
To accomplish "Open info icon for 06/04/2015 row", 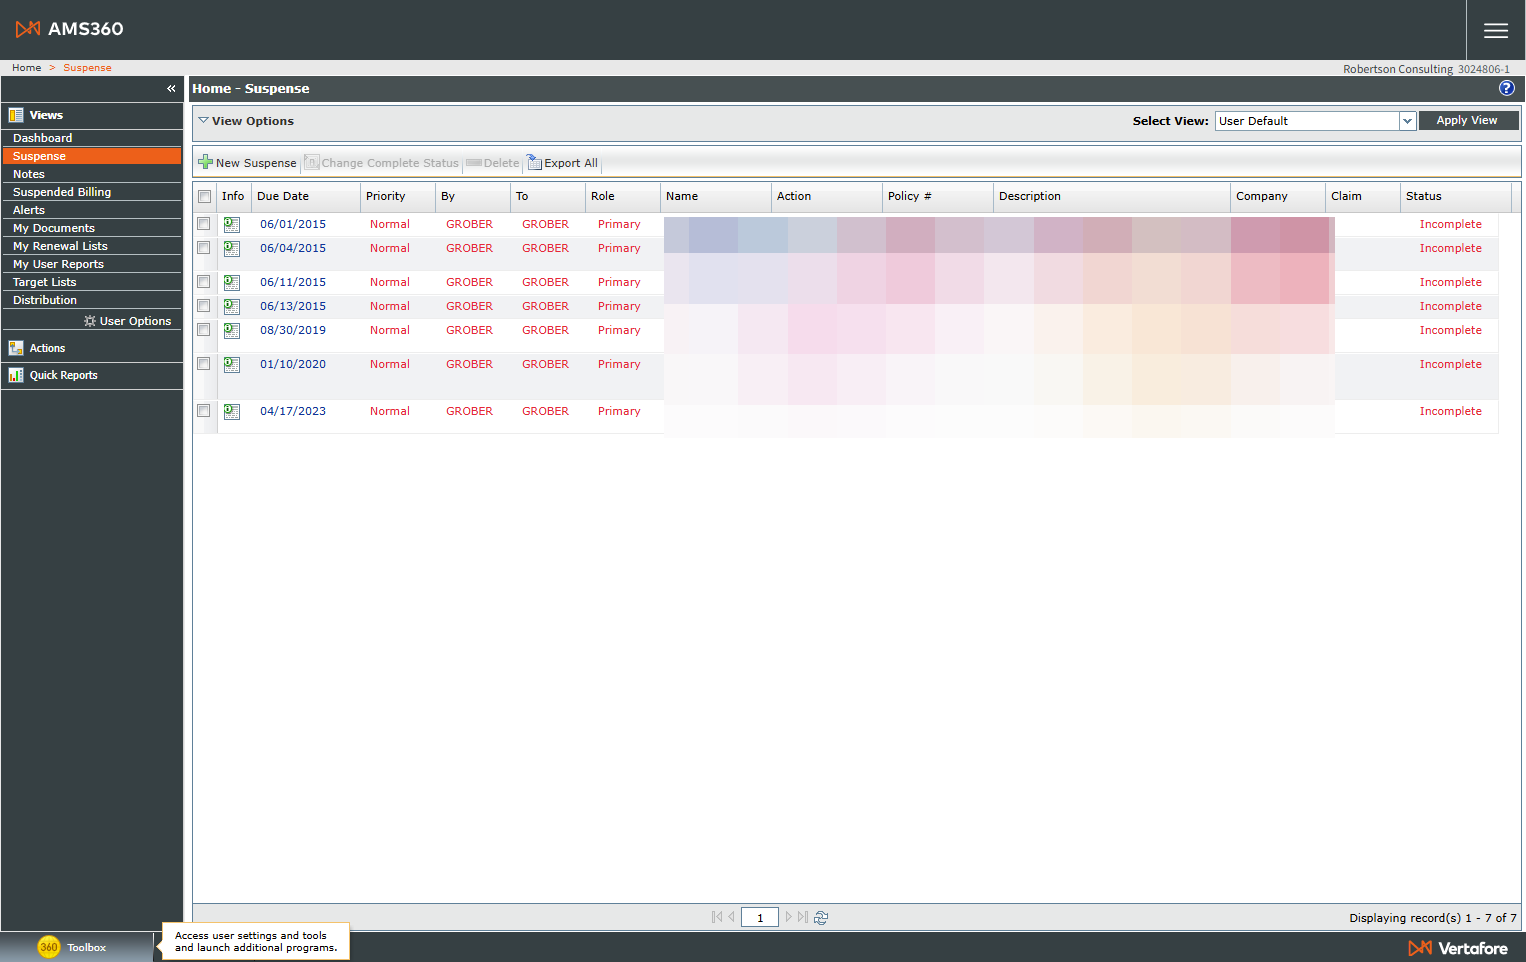I will click(x=232, y=249).
